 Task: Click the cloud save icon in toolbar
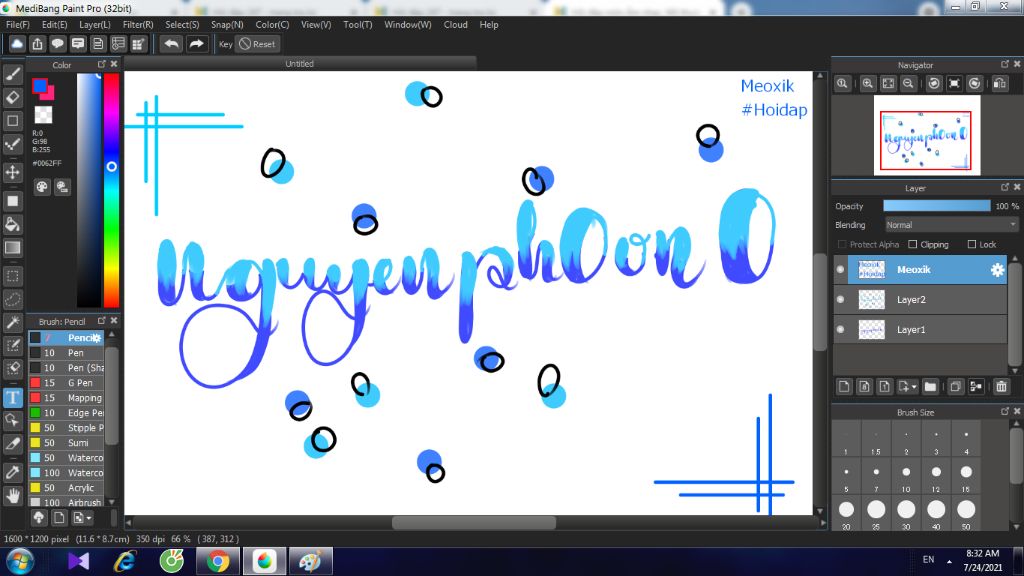coord(17,44)
